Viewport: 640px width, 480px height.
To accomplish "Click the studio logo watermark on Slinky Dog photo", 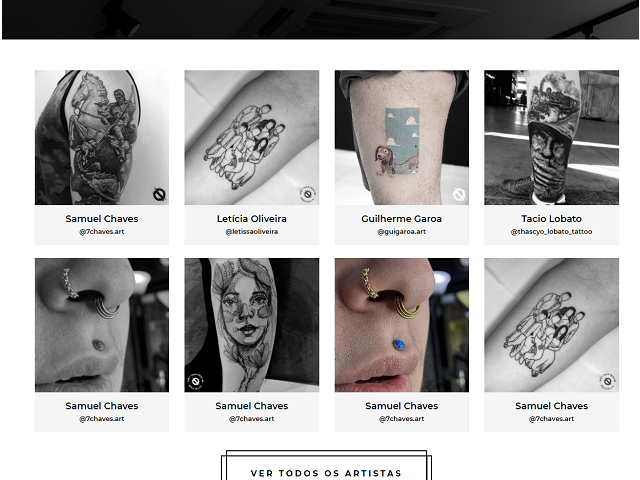I will (459, 194).
